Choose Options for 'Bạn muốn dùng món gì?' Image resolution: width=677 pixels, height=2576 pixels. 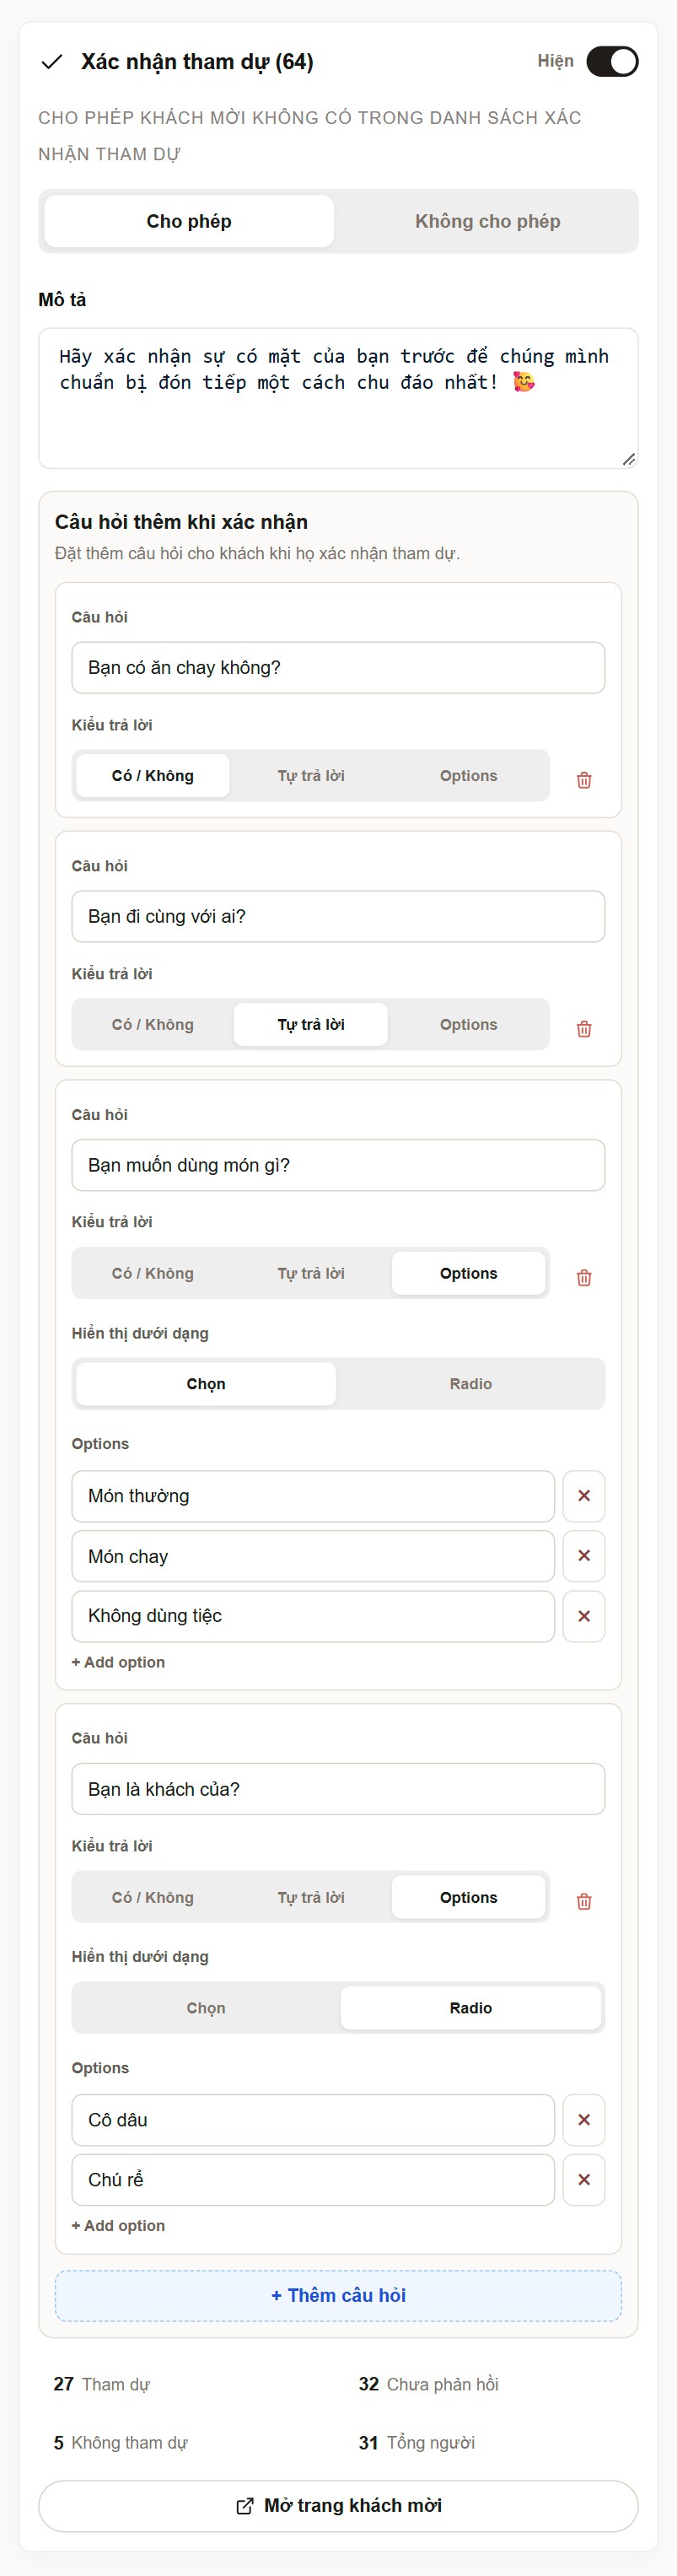coord(468,1273)
